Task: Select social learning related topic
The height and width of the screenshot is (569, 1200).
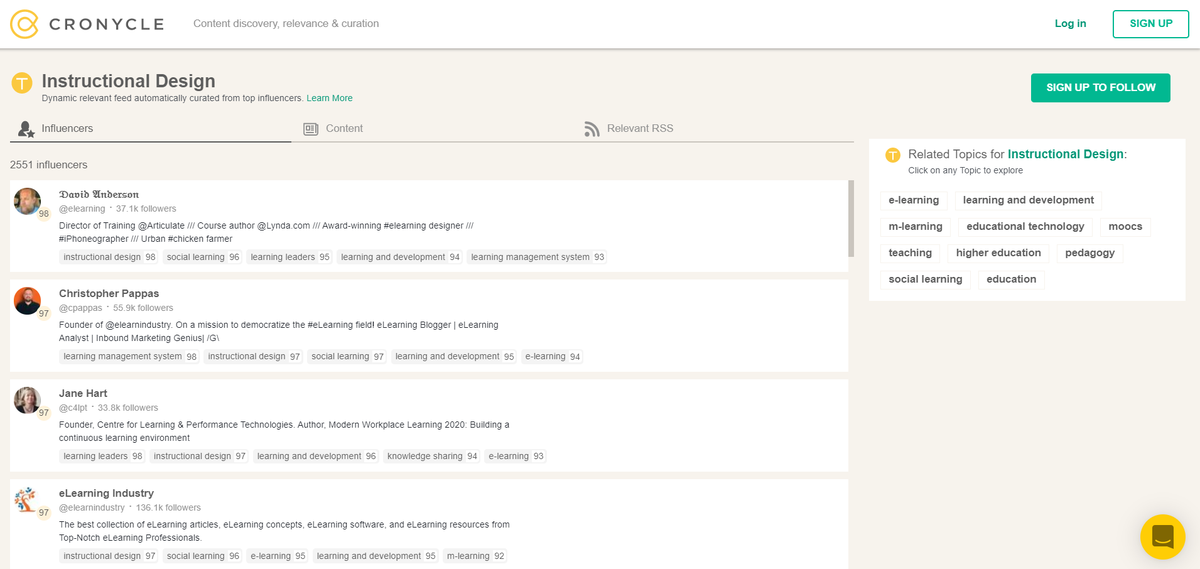Action: tap(926, 279)
